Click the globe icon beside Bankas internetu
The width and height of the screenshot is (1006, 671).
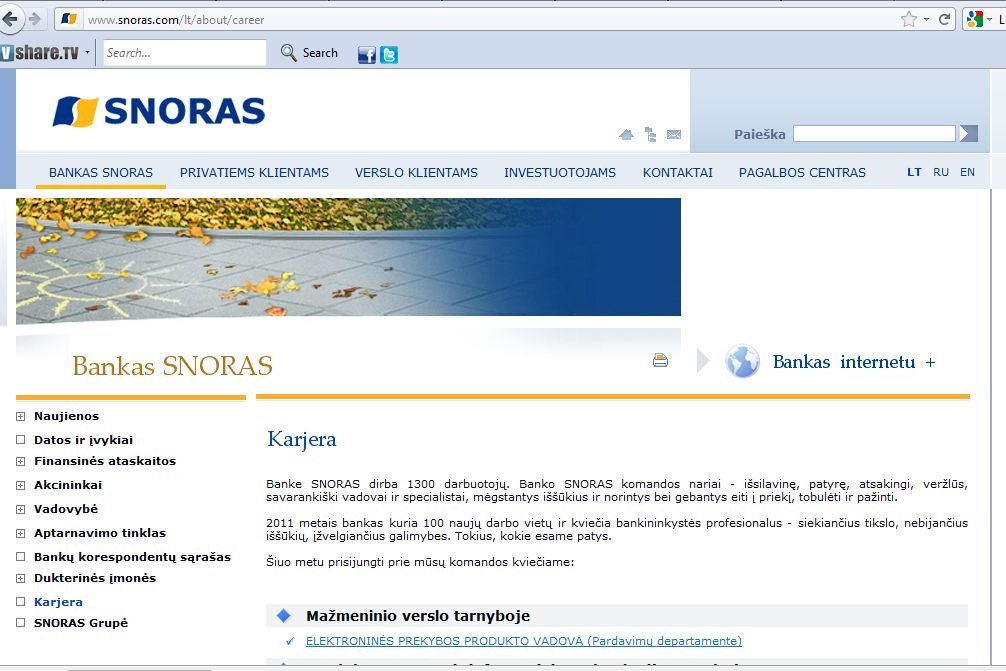(x=742, y=361)
